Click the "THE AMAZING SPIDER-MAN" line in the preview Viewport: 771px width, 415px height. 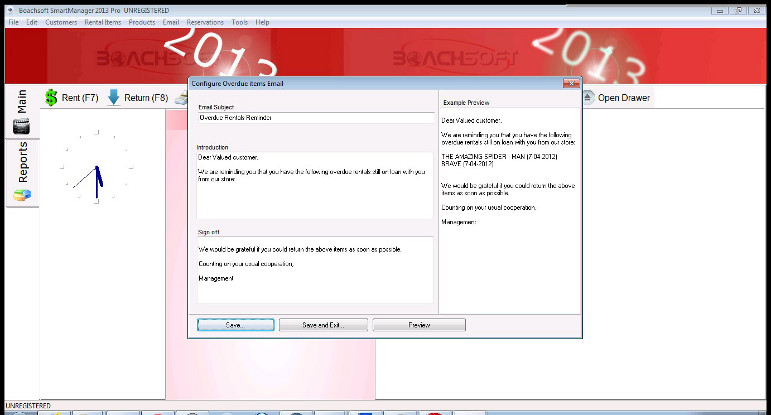click(x=499, y=156)
